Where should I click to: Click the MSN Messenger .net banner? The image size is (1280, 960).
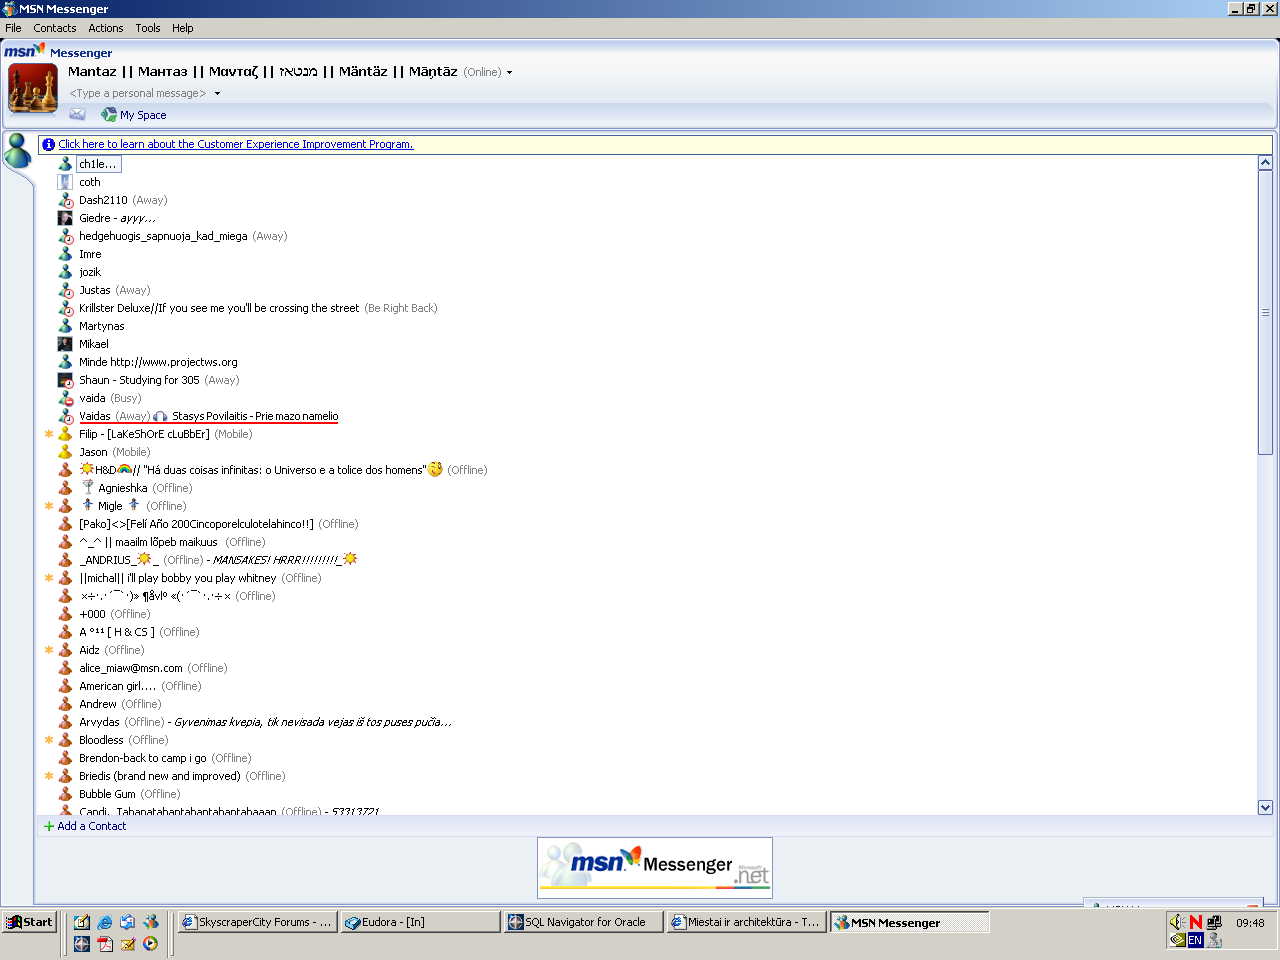(x=655, y=867)
